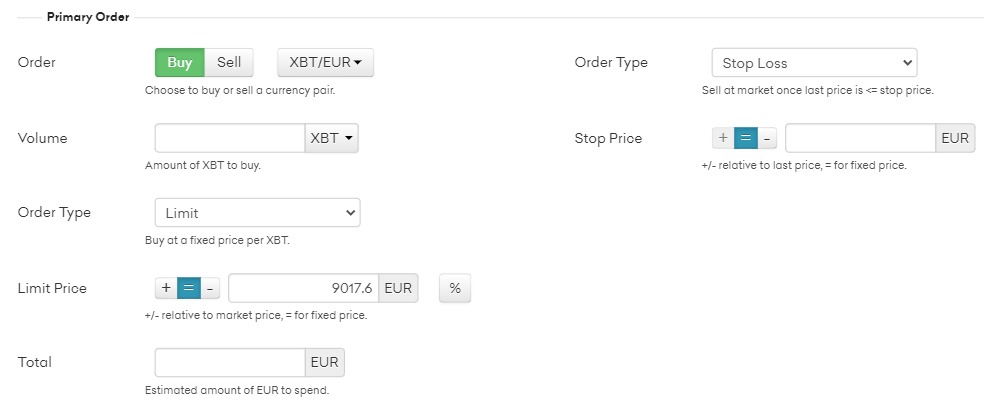Click the Stop Price input field
The width and height of the screenshot is (984, 415).
point(860,138)
